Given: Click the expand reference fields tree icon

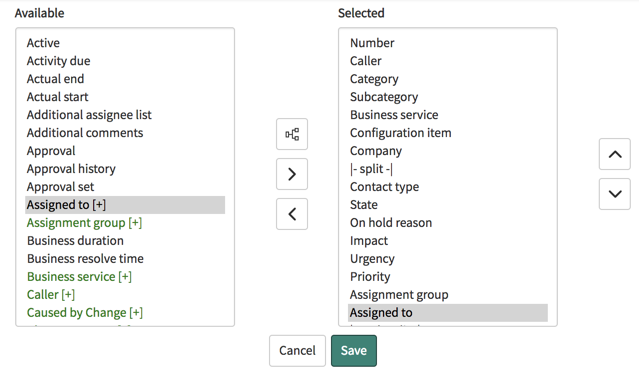Looking at the screenshot, I should (292, 134).
